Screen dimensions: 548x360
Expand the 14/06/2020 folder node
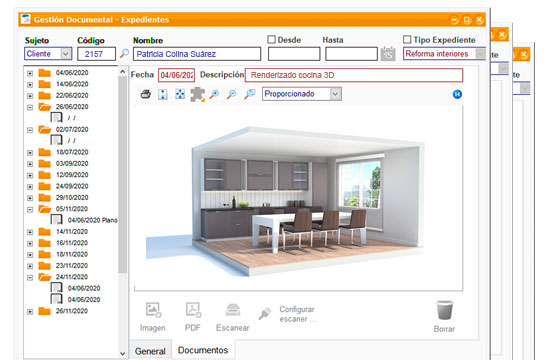(x=30, y=85)
